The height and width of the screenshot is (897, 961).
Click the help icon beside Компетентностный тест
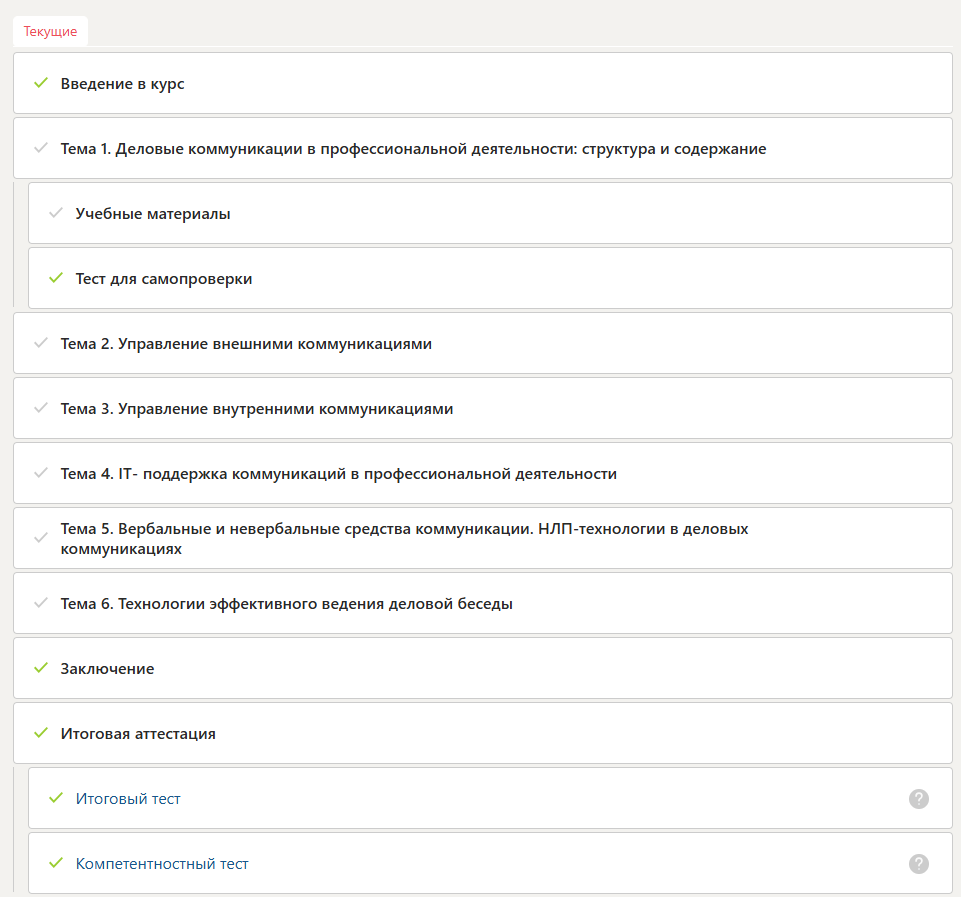[x=919, y=863]
